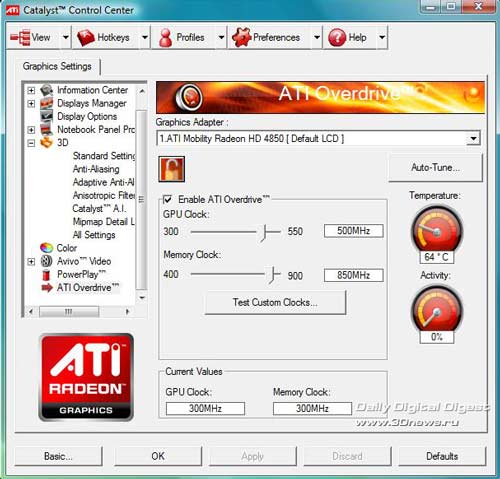500x479 pixels.
Task: Click the Overdrive padlock unlock icon
Action: coord(171,169)
